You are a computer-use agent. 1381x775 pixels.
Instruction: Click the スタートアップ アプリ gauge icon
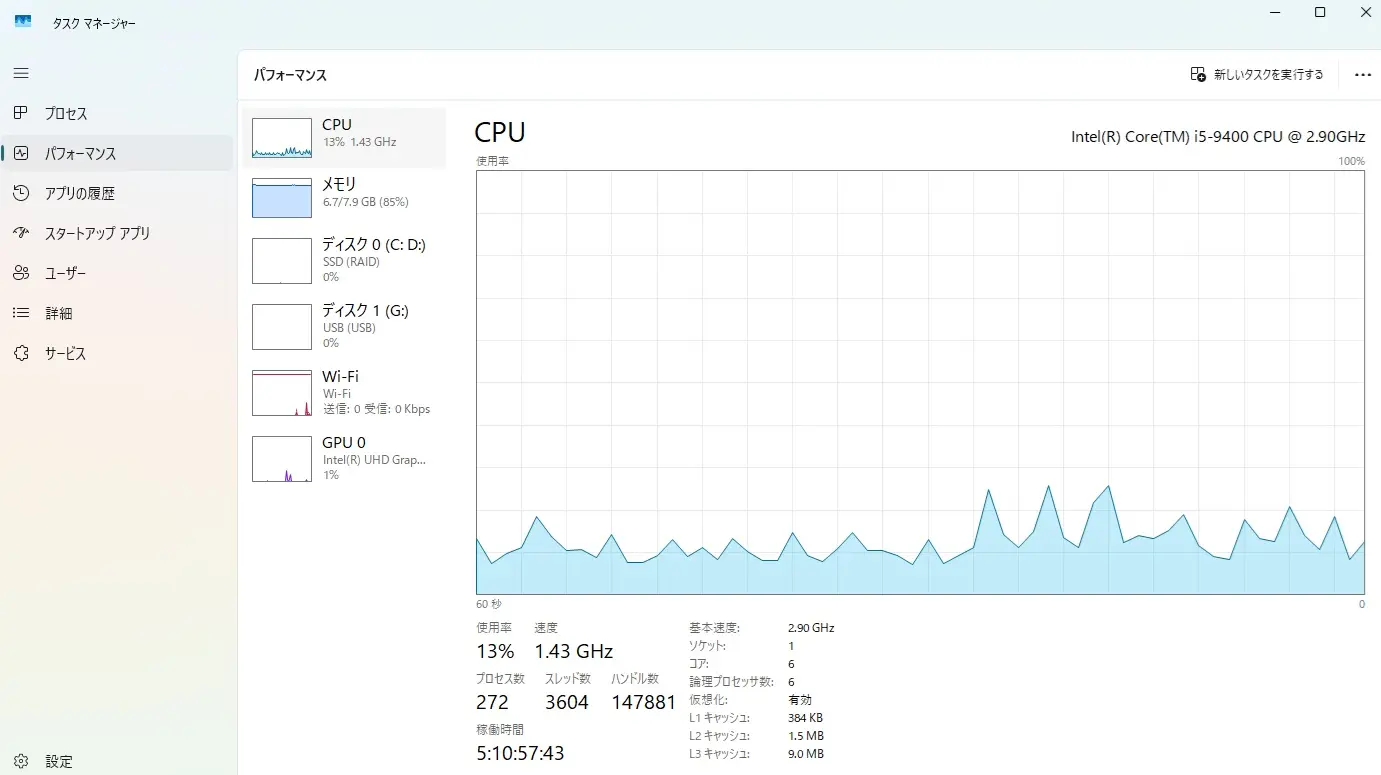(21, 233)
